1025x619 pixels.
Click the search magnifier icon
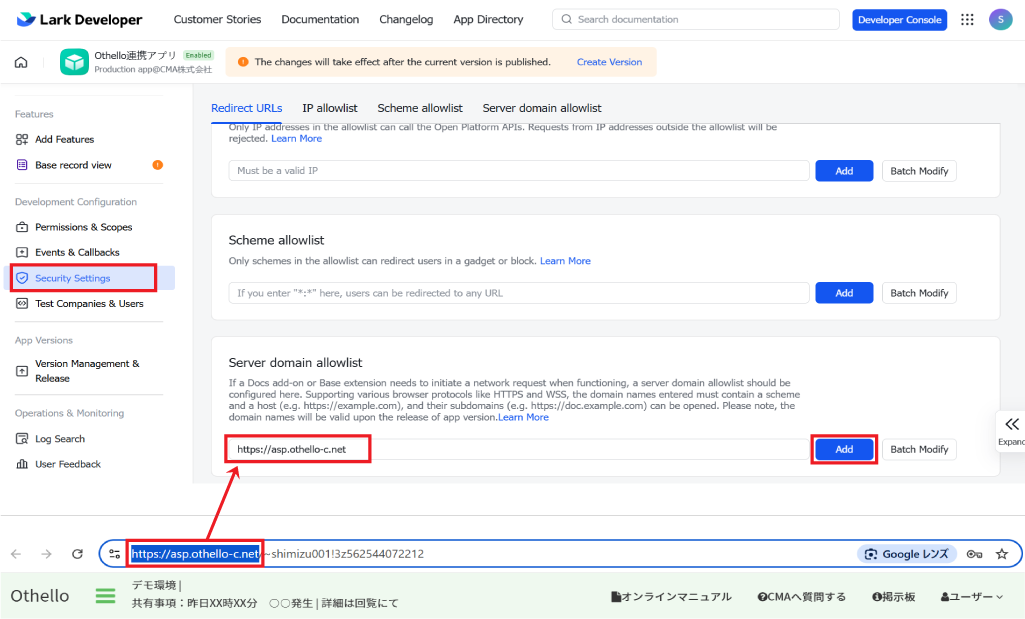[x=567, y=20]
